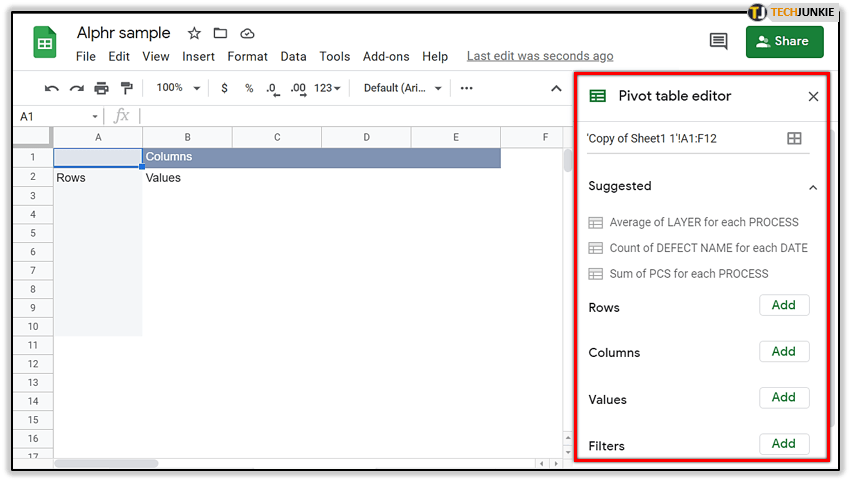Star the Alphr sample document
Screen dimensions: 851x482
point(194,34)
